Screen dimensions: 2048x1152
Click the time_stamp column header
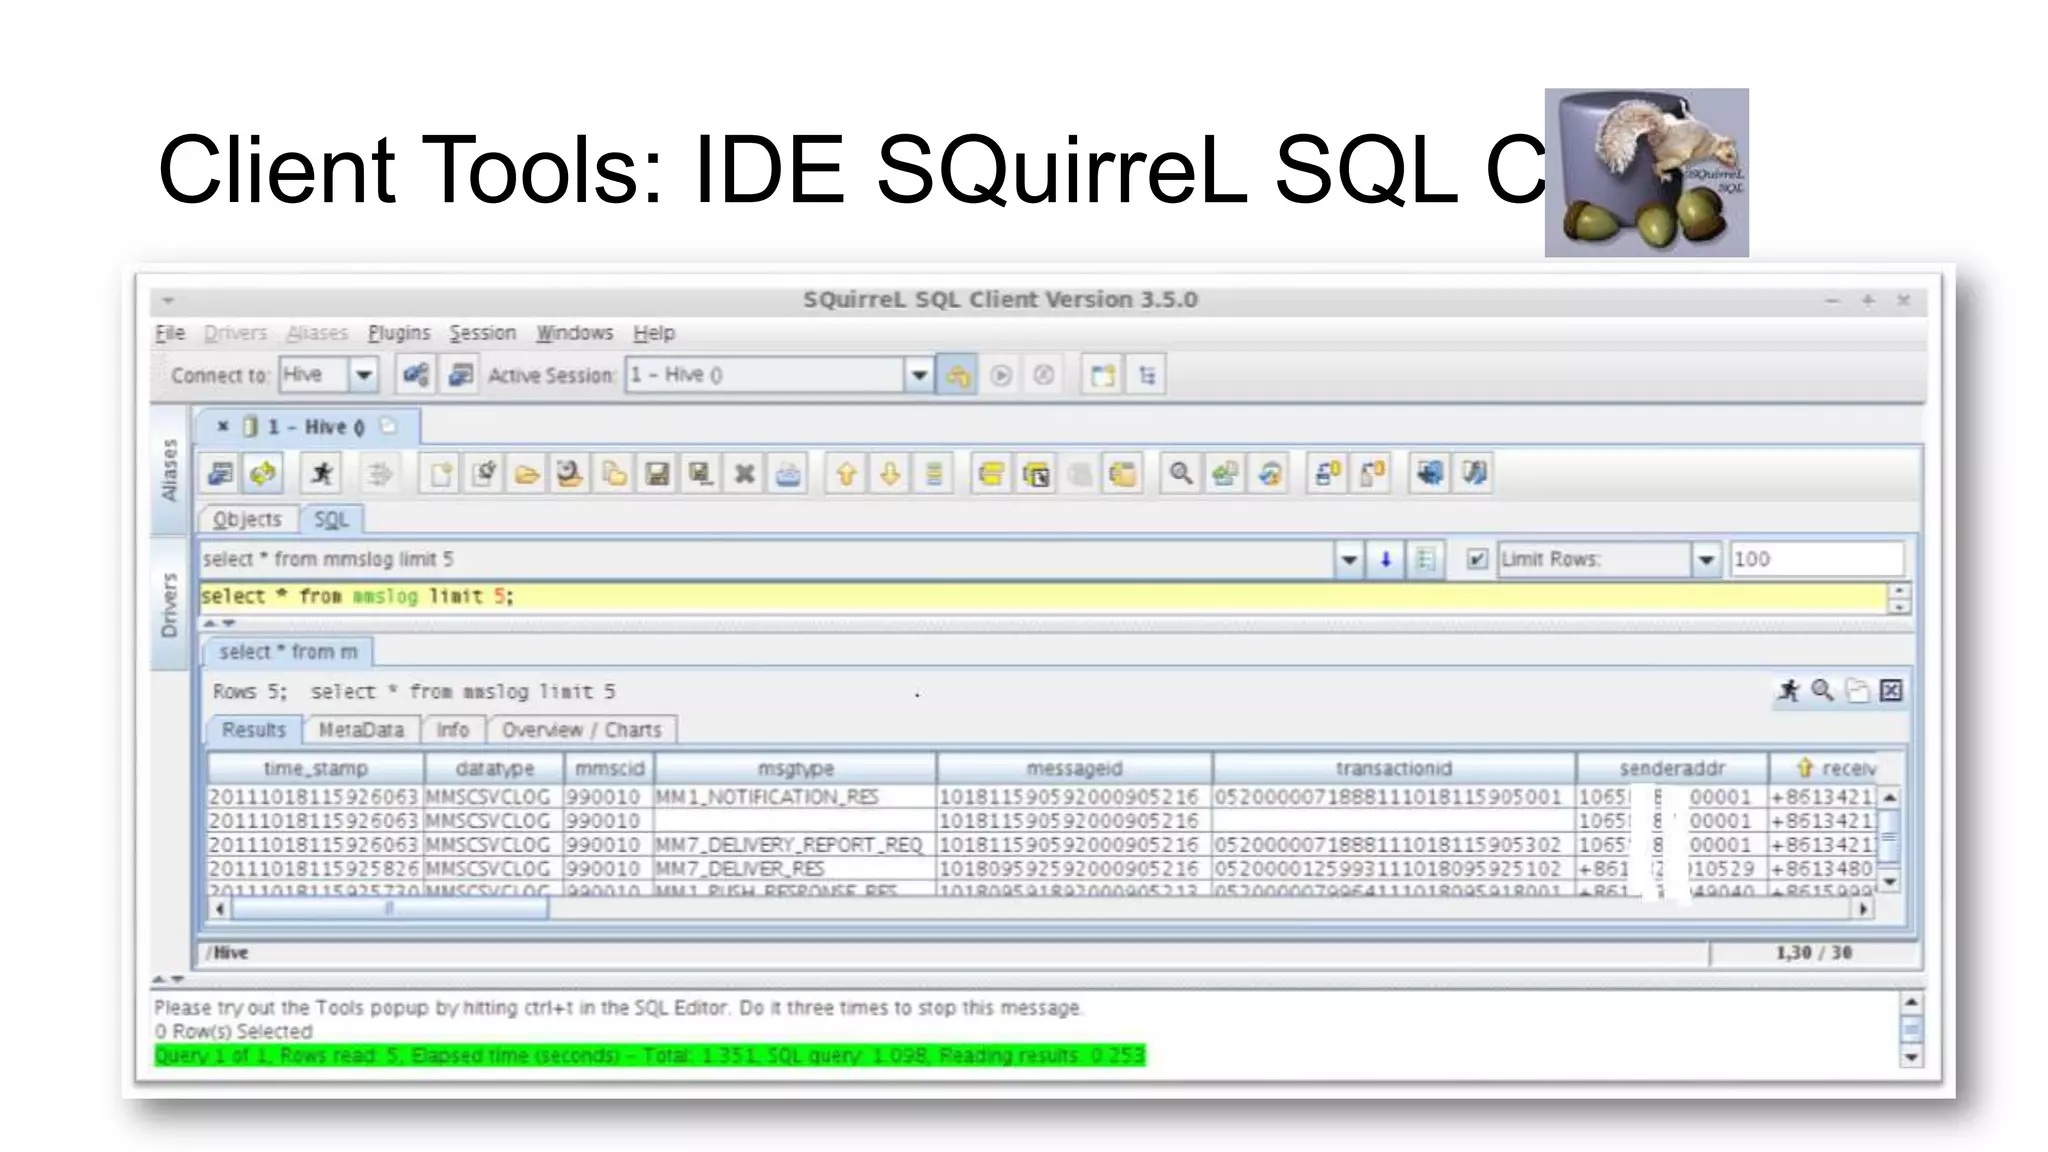316,768
